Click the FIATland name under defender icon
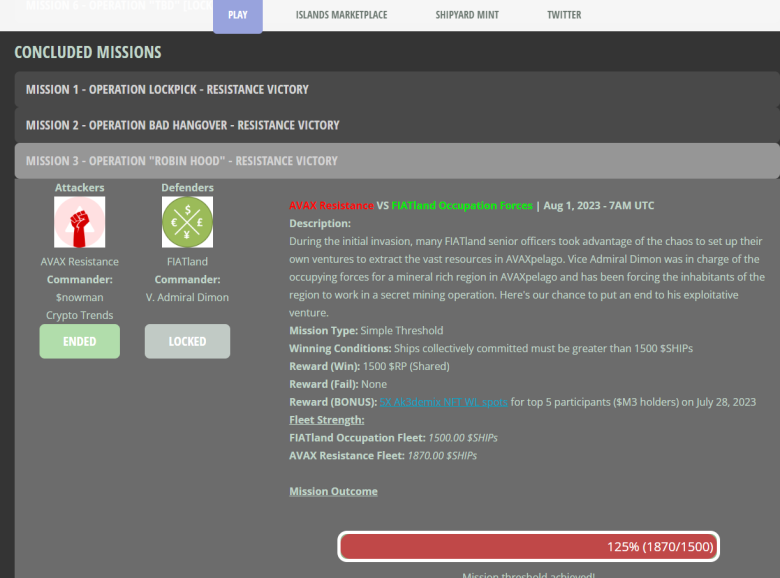The width and height of the screenshot is (780, 578). 188,262
